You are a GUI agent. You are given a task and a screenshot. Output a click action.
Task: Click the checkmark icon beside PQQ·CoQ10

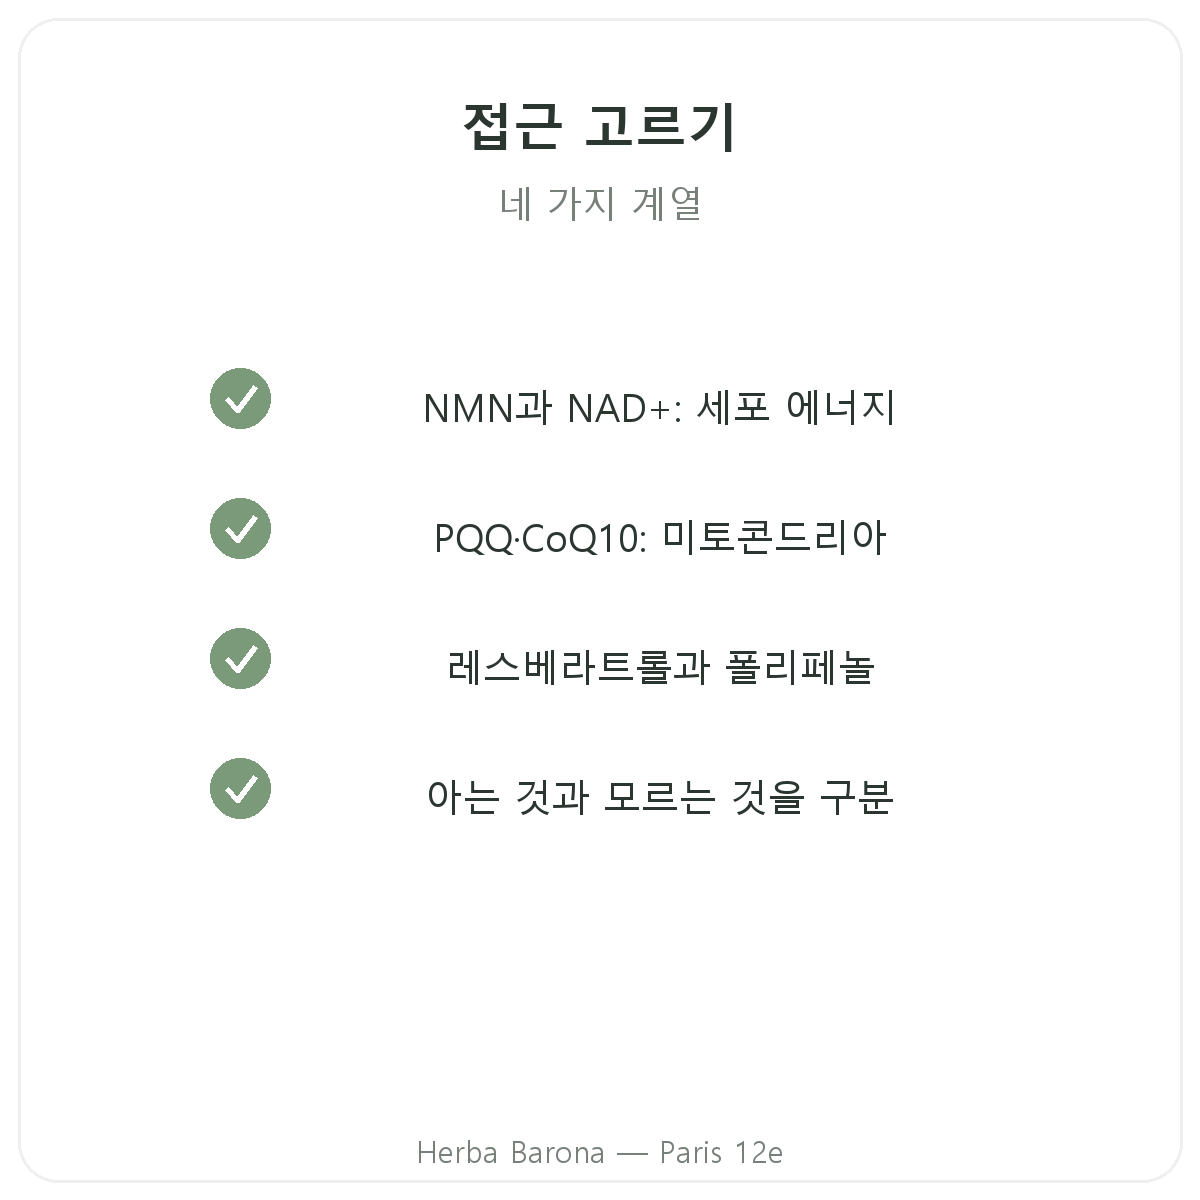tap(240, 529)
